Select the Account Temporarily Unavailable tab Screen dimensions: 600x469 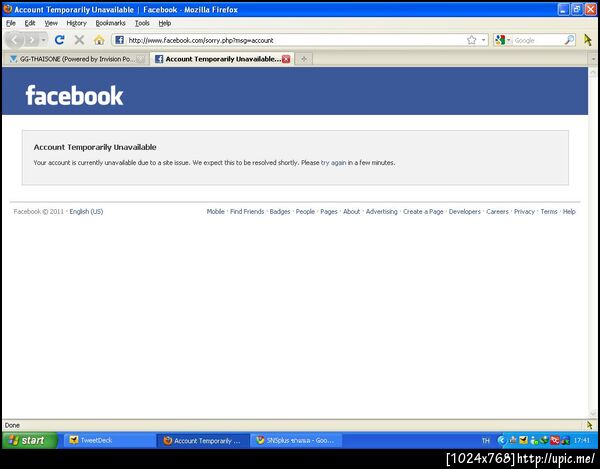coord(222,59)
